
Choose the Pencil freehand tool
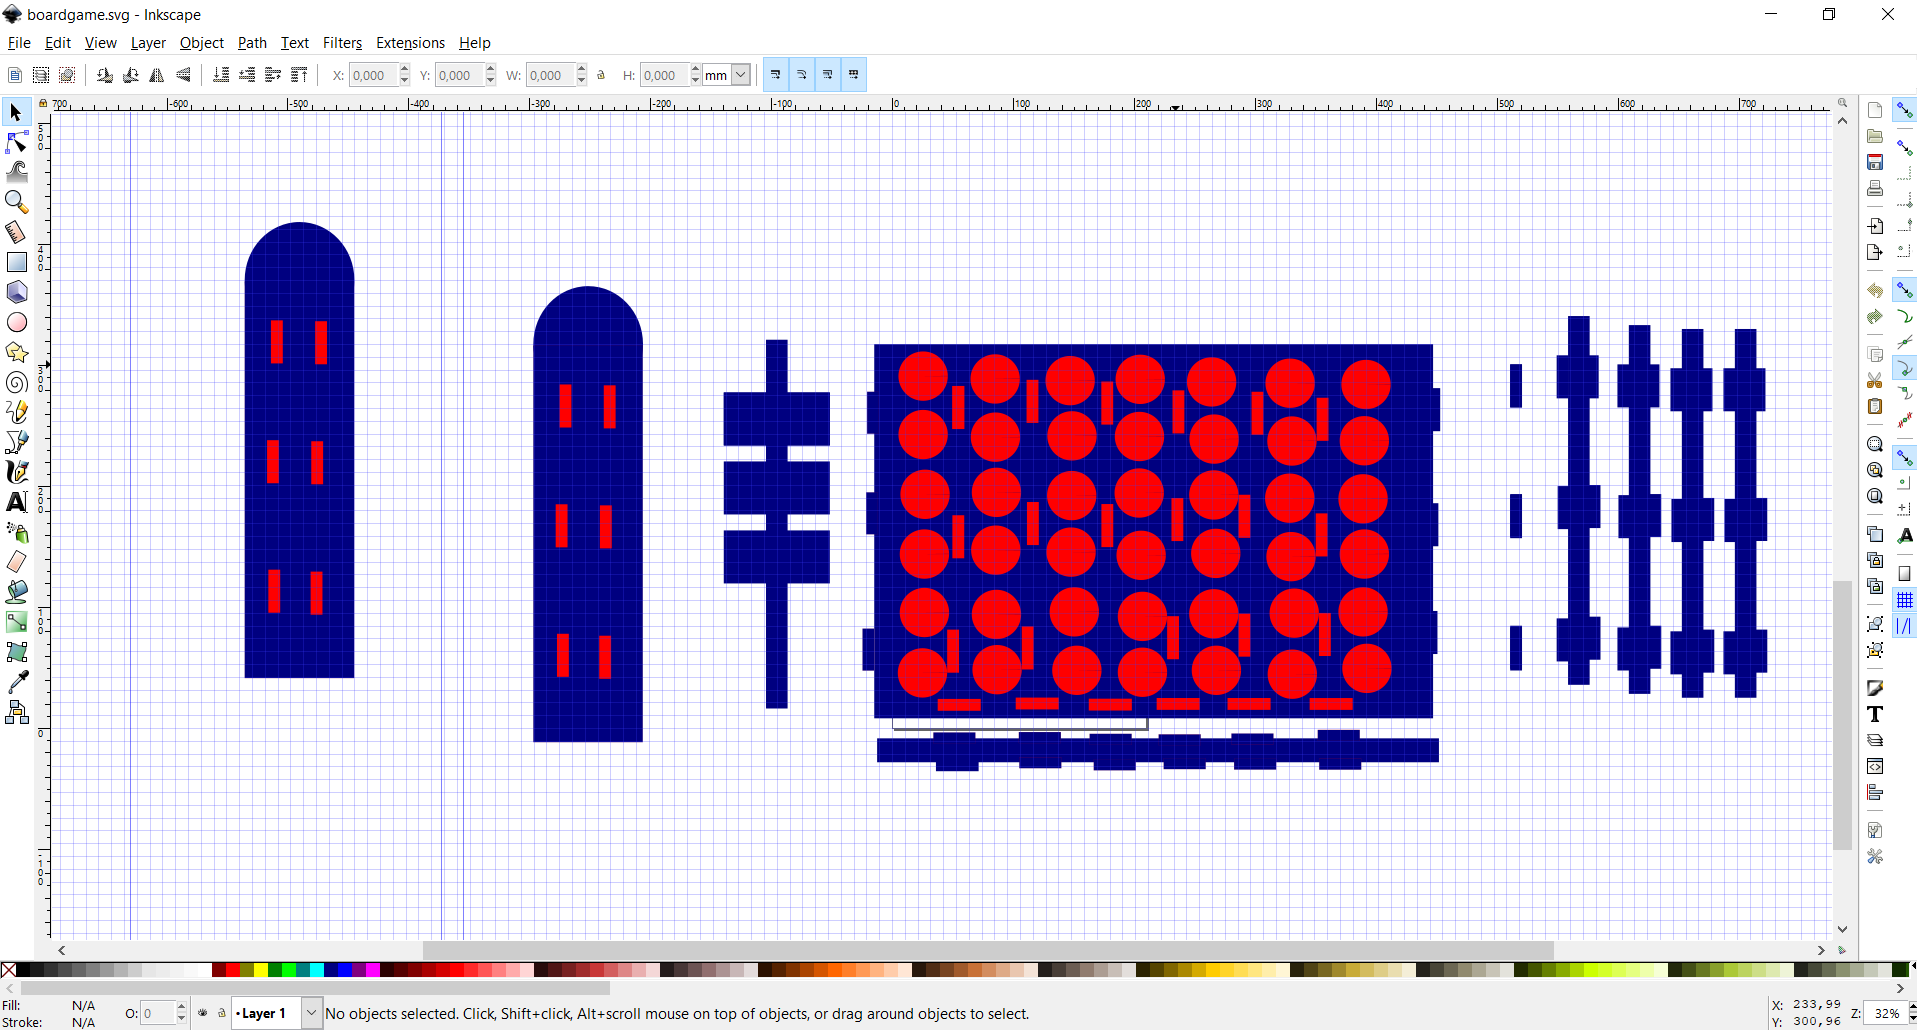16,412
